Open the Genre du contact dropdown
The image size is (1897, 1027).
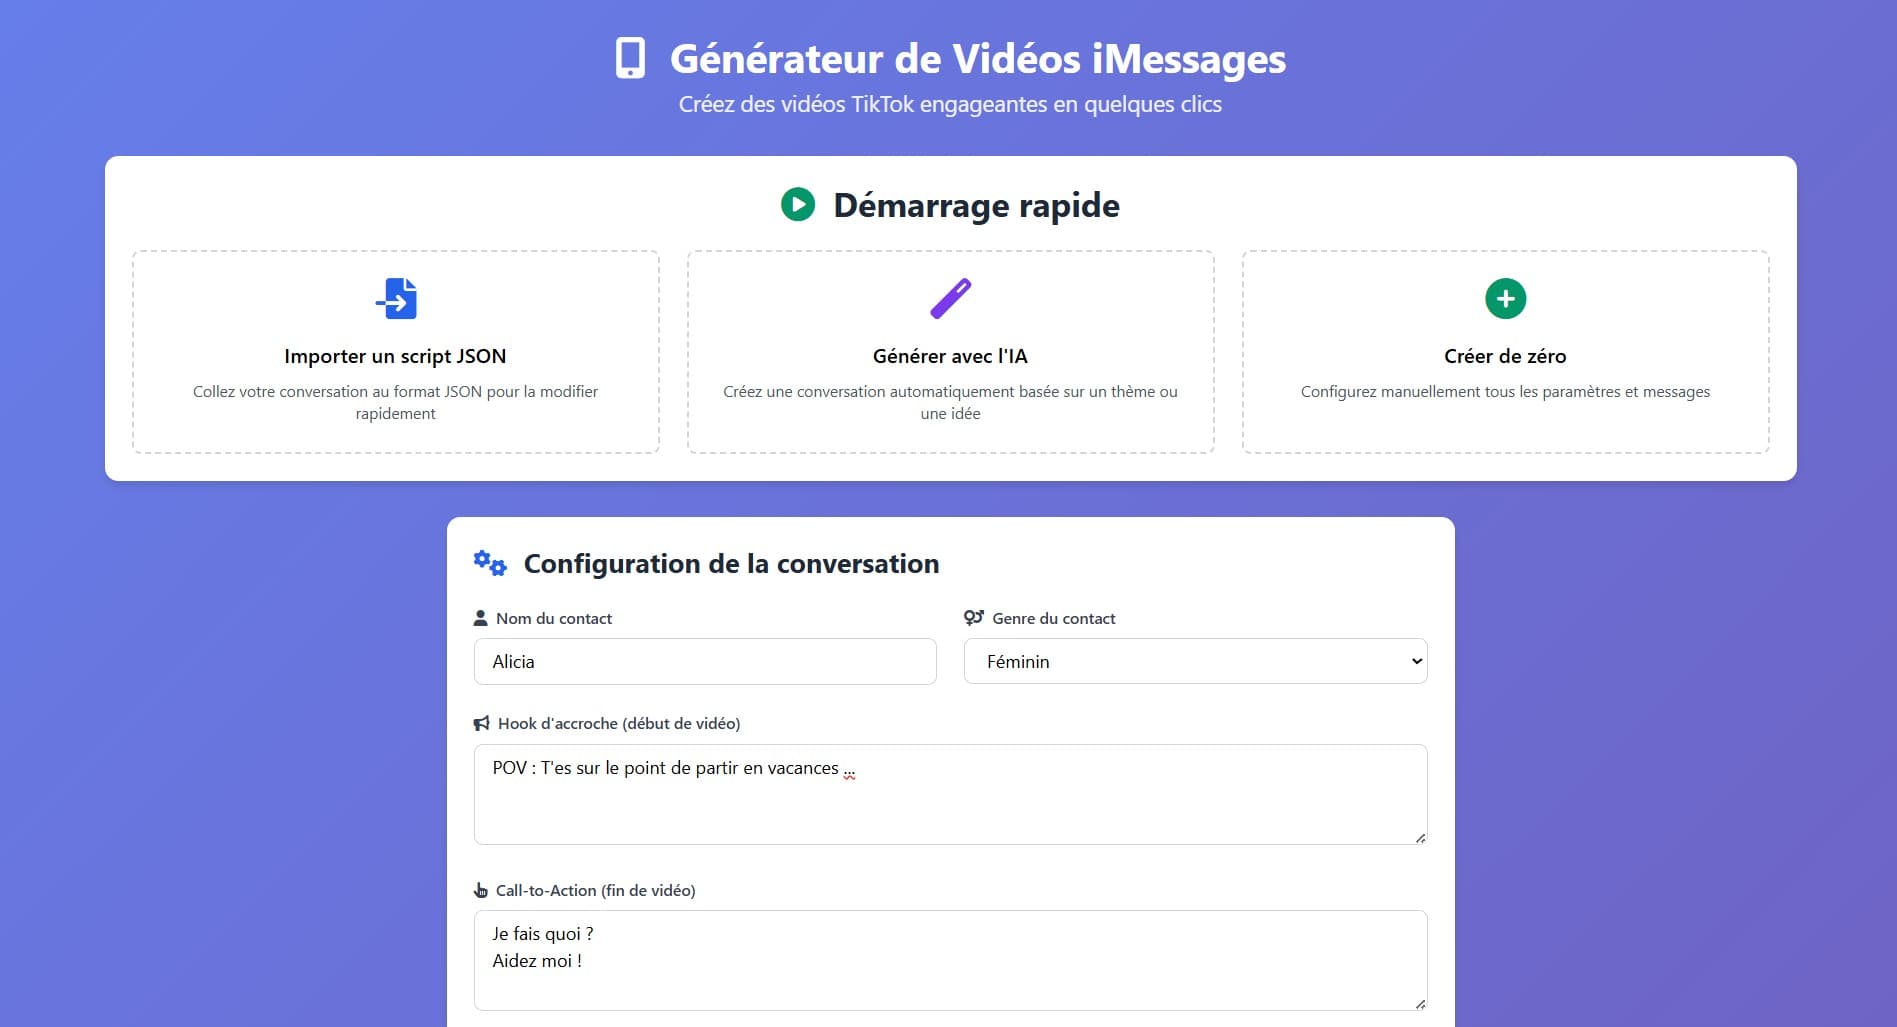[1195, 661]
